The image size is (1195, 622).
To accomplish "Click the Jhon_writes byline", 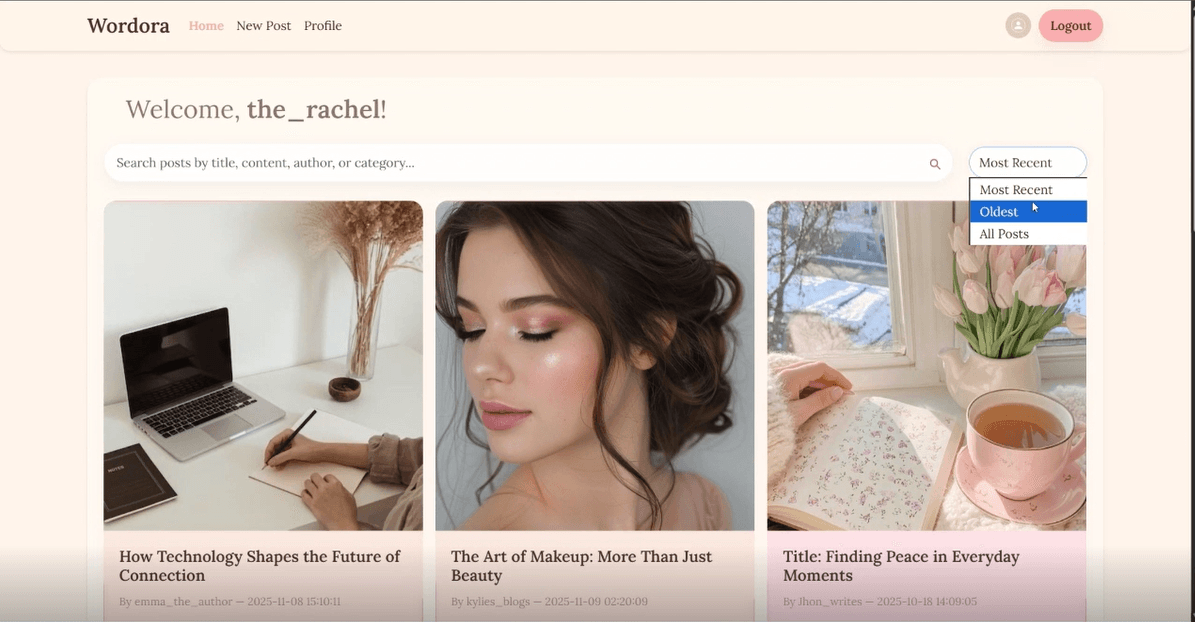I will pyautogui.click(x=879, y=601).
